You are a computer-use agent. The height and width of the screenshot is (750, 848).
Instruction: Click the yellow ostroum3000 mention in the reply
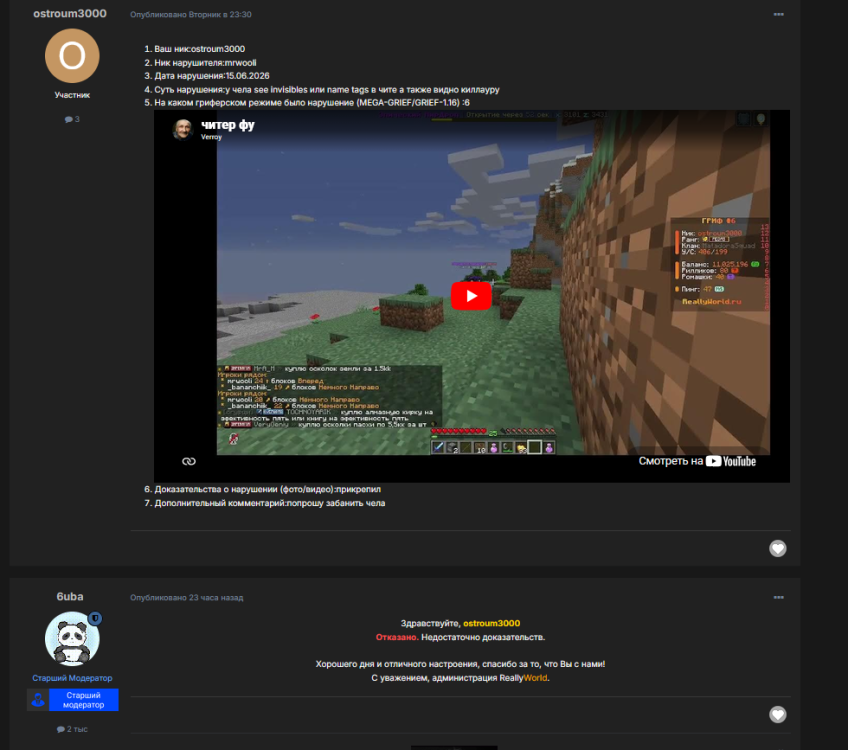click(492, 623)
